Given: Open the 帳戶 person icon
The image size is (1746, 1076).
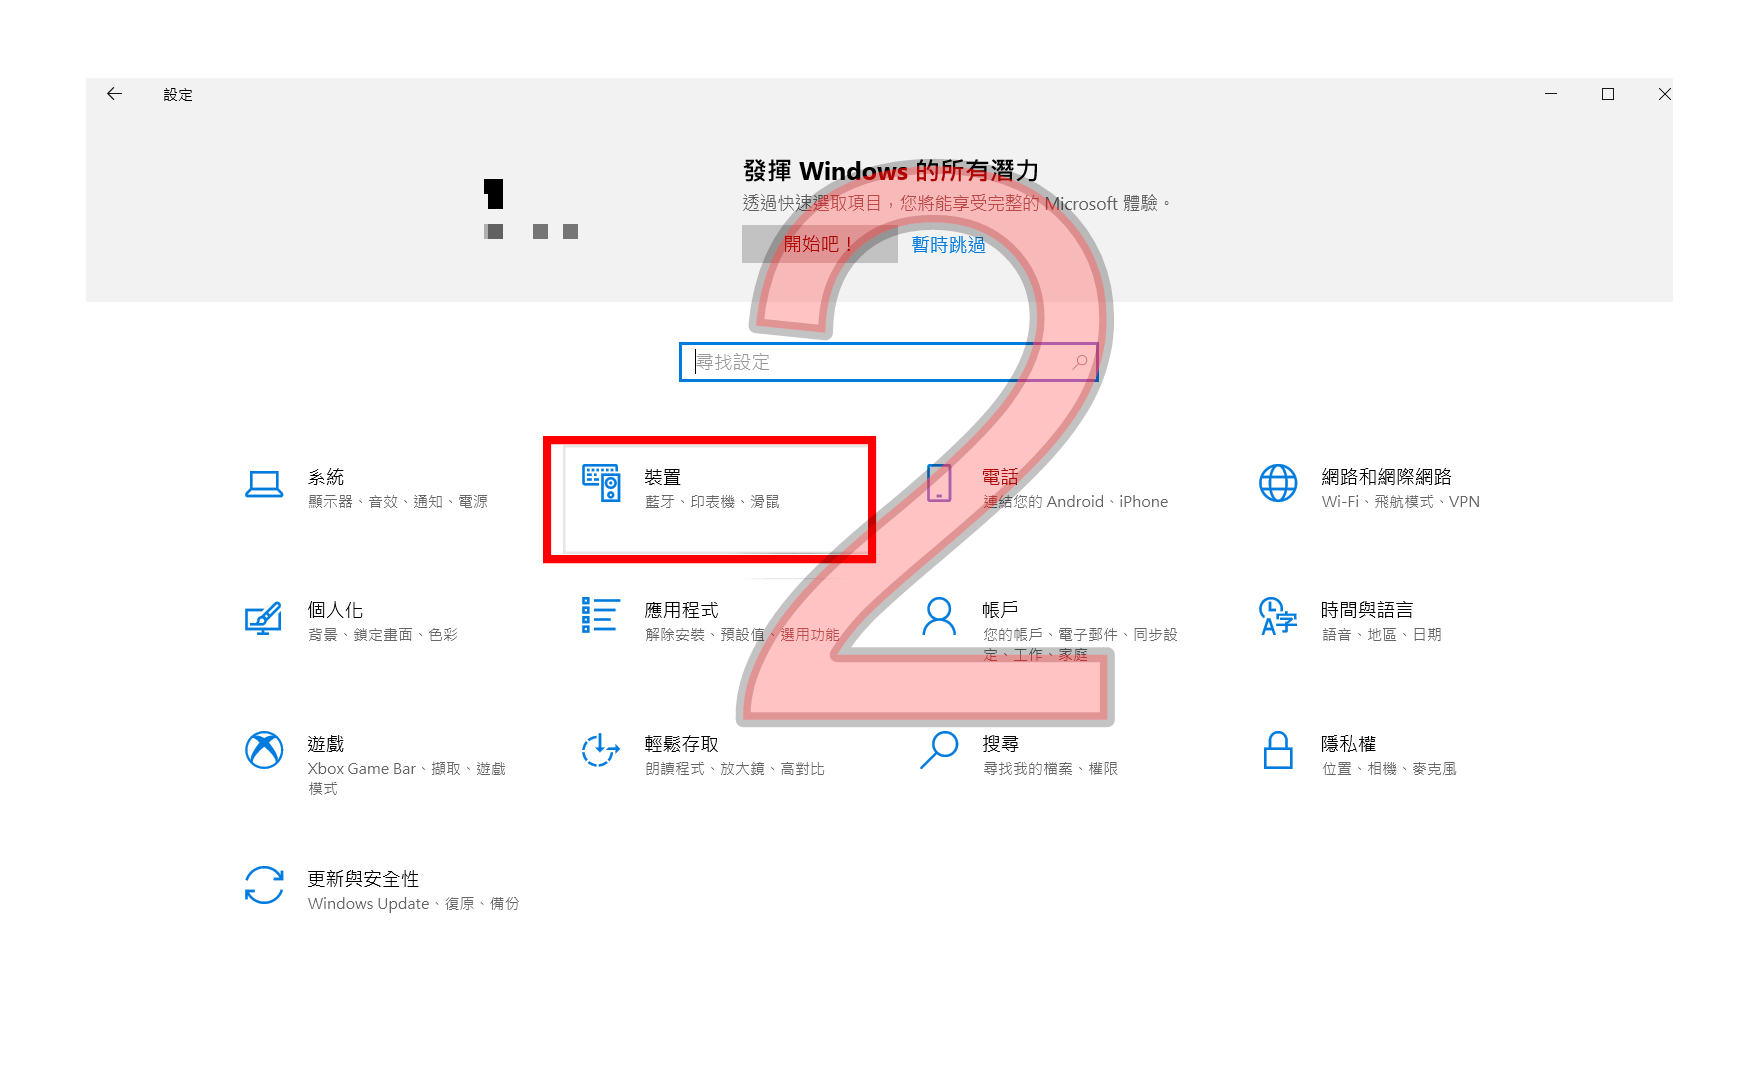Looking at the screenshot, I should [x=939, y=617].
